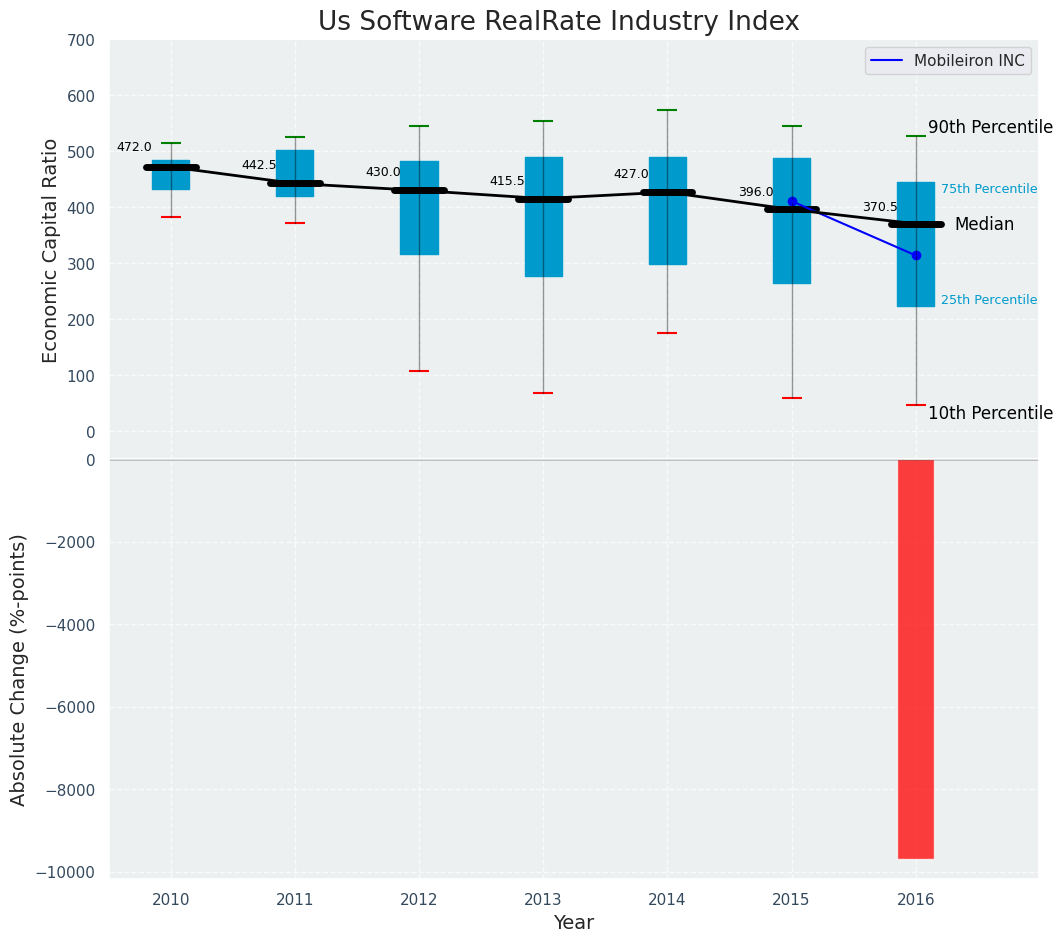
Task: Click the 2013 box plot bar
Action: (x=544, y=217)
